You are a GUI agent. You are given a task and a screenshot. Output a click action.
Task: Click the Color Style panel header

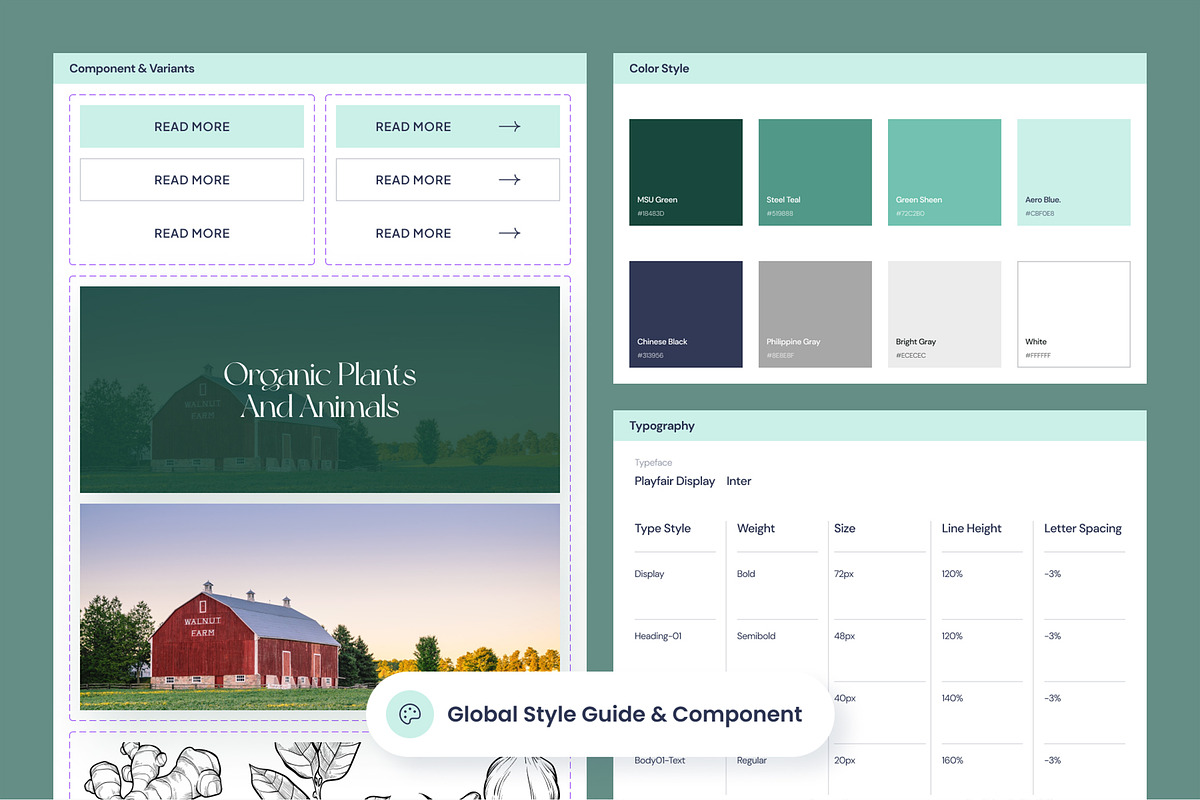pyautogui.click(x=880, y=69)
